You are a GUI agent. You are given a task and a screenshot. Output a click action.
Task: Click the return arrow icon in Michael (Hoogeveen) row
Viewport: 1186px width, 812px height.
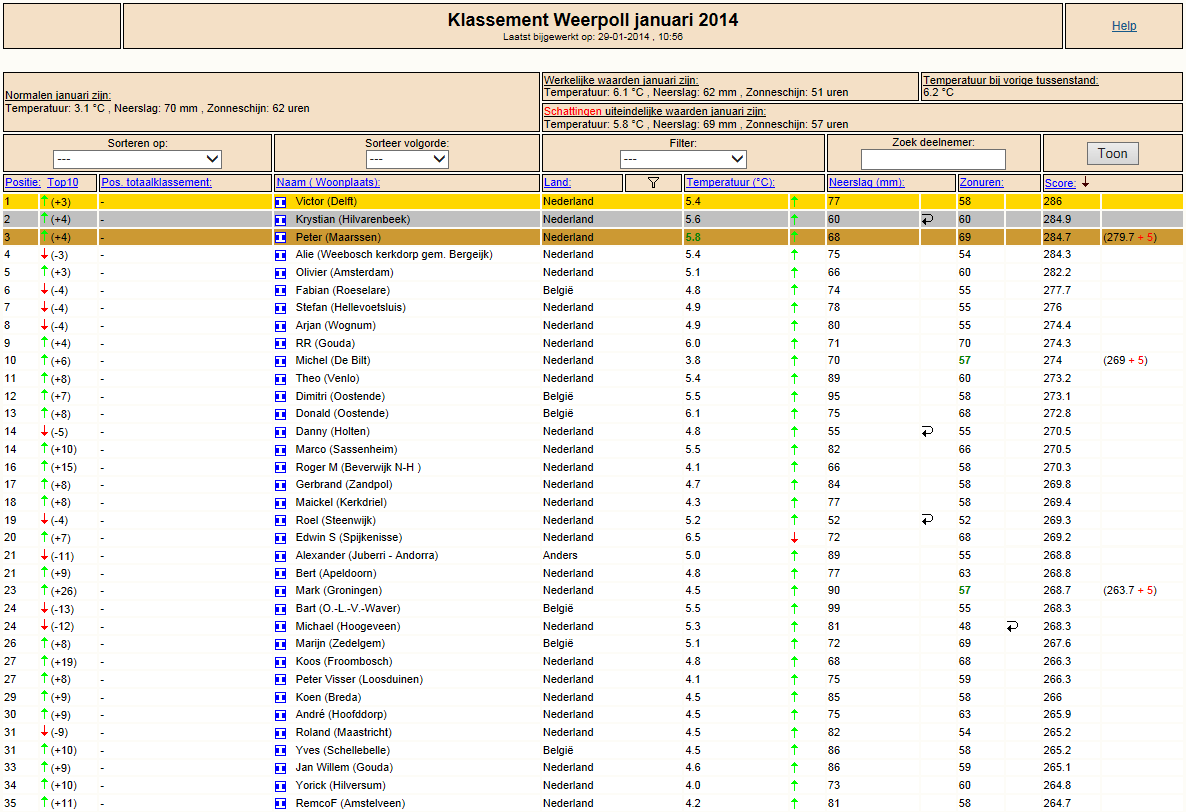1012,626
